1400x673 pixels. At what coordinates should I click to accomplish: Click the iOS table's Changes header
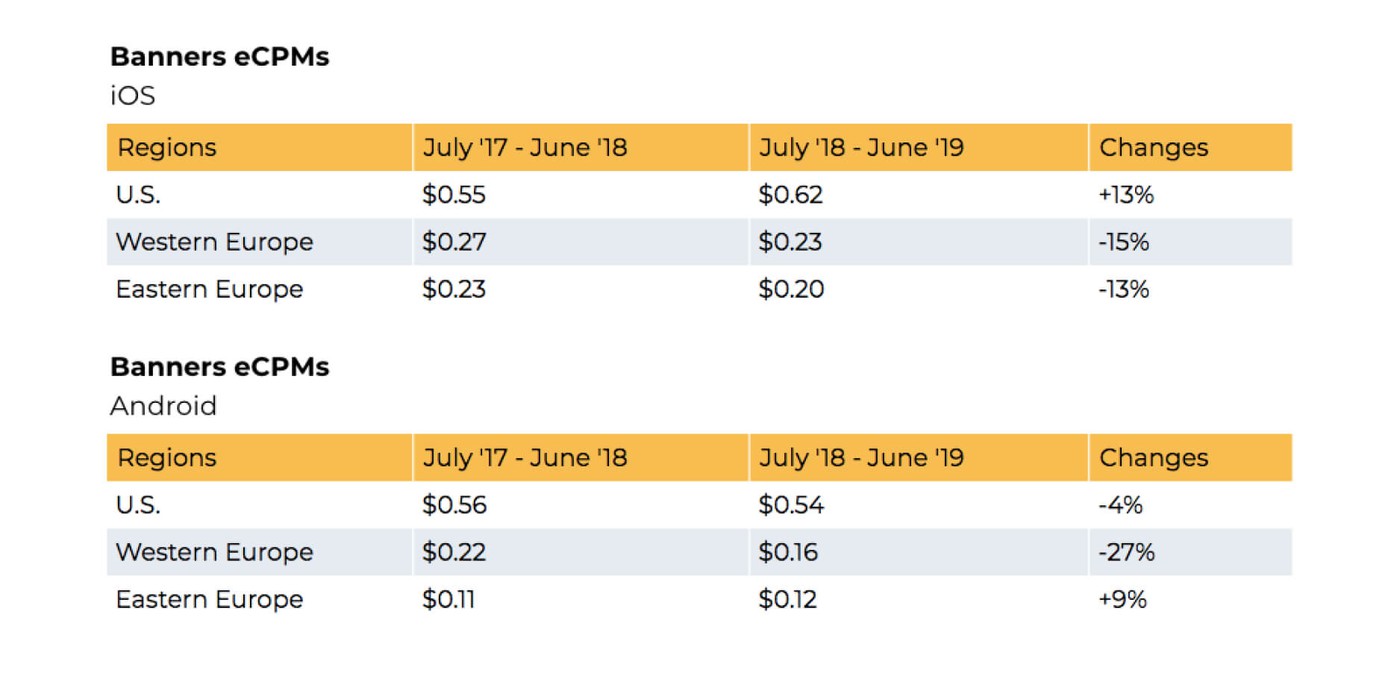(1153, 148)
